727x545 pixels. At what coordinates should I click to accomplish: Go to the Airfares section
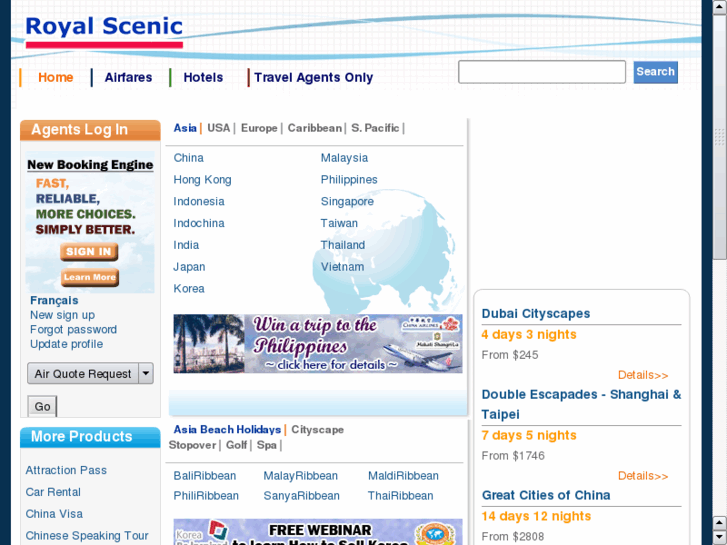point(128,77)
